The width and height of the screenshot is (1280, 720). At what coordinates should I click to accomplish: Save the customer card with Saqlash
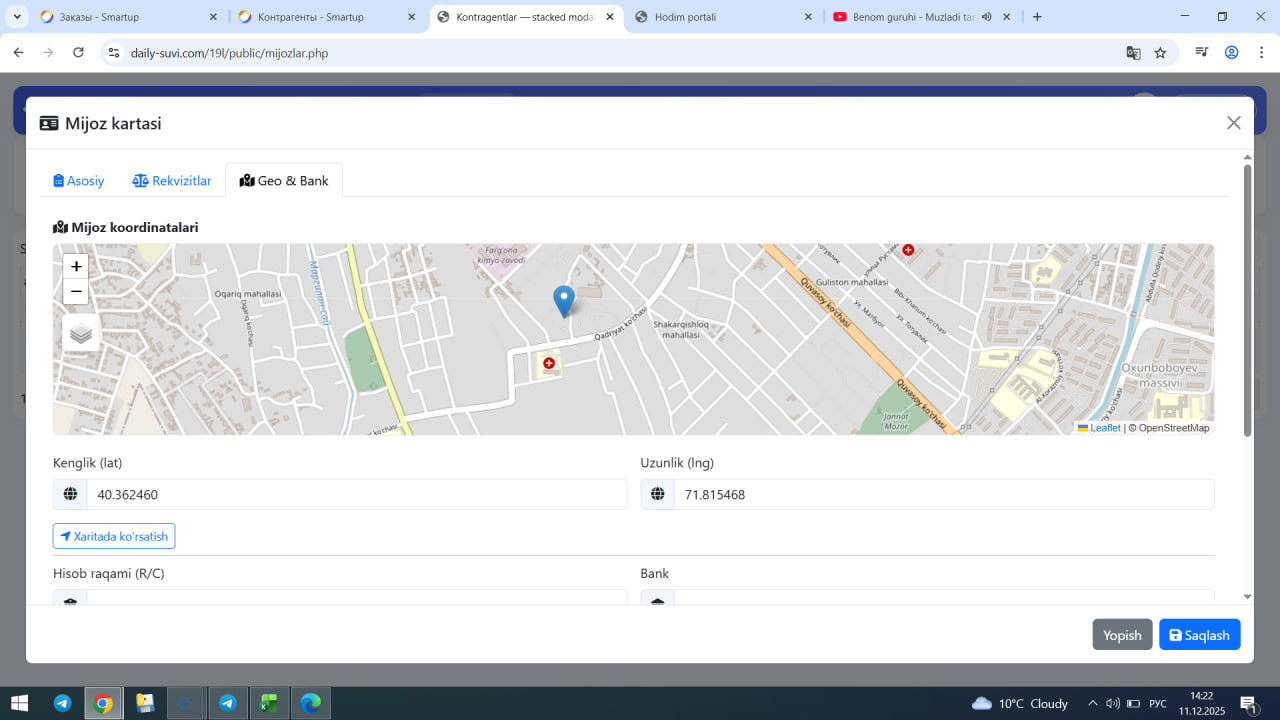click(x=1199, y=635)
